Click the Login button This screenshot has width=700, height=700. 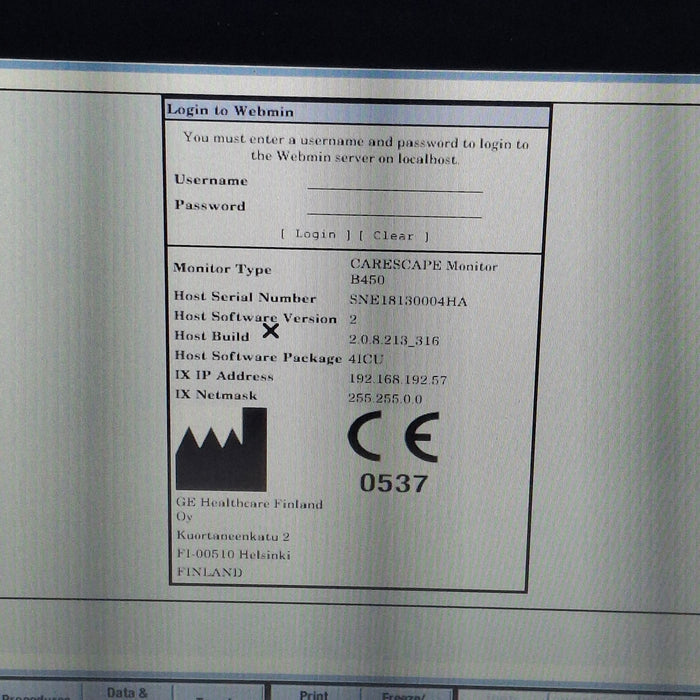(316, 234)
